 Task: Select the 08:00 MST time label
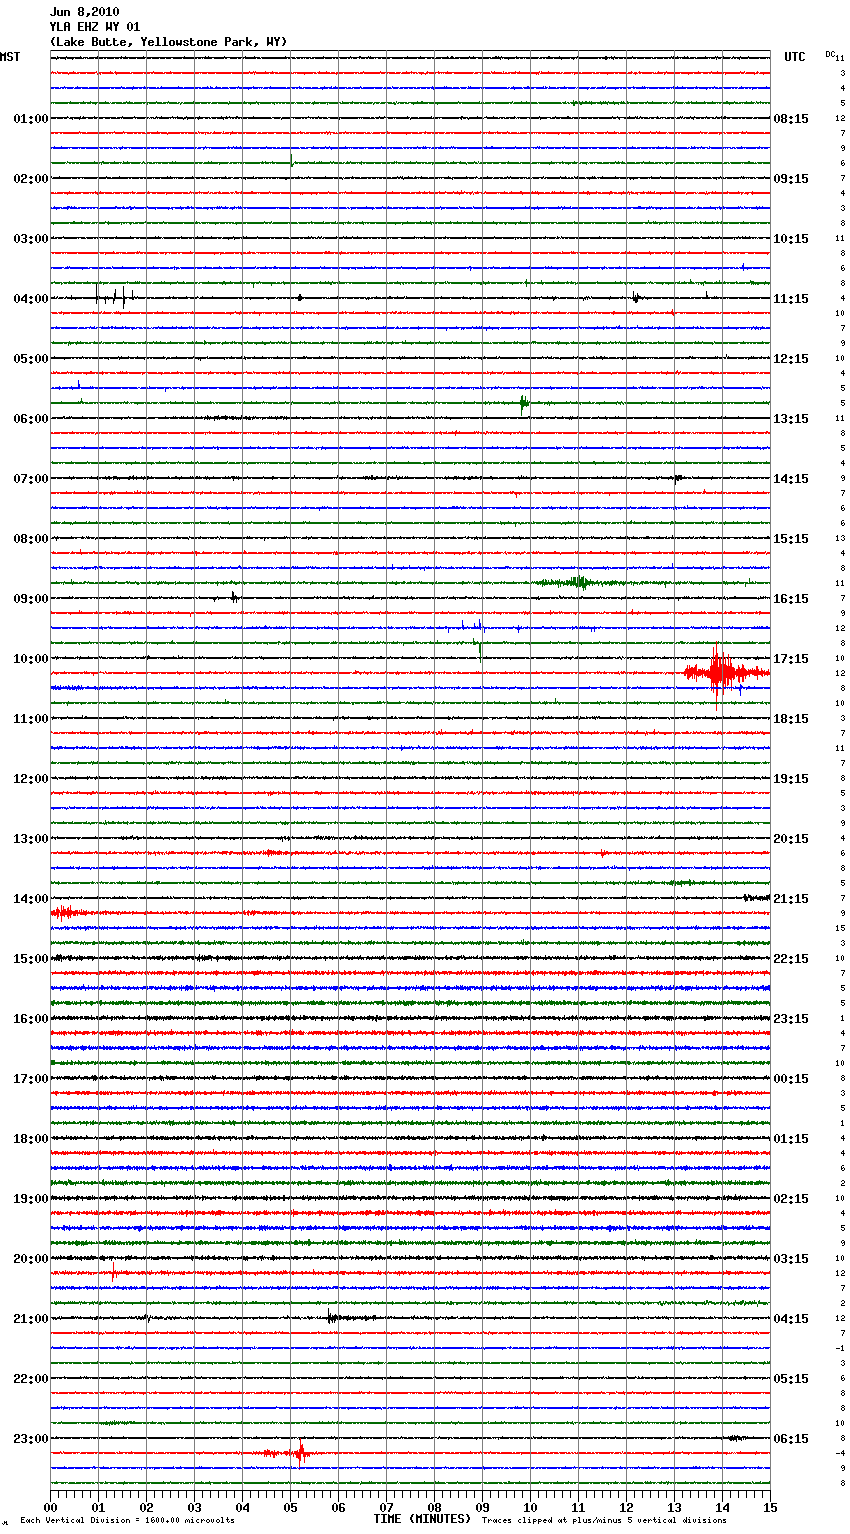pos(31,539)
